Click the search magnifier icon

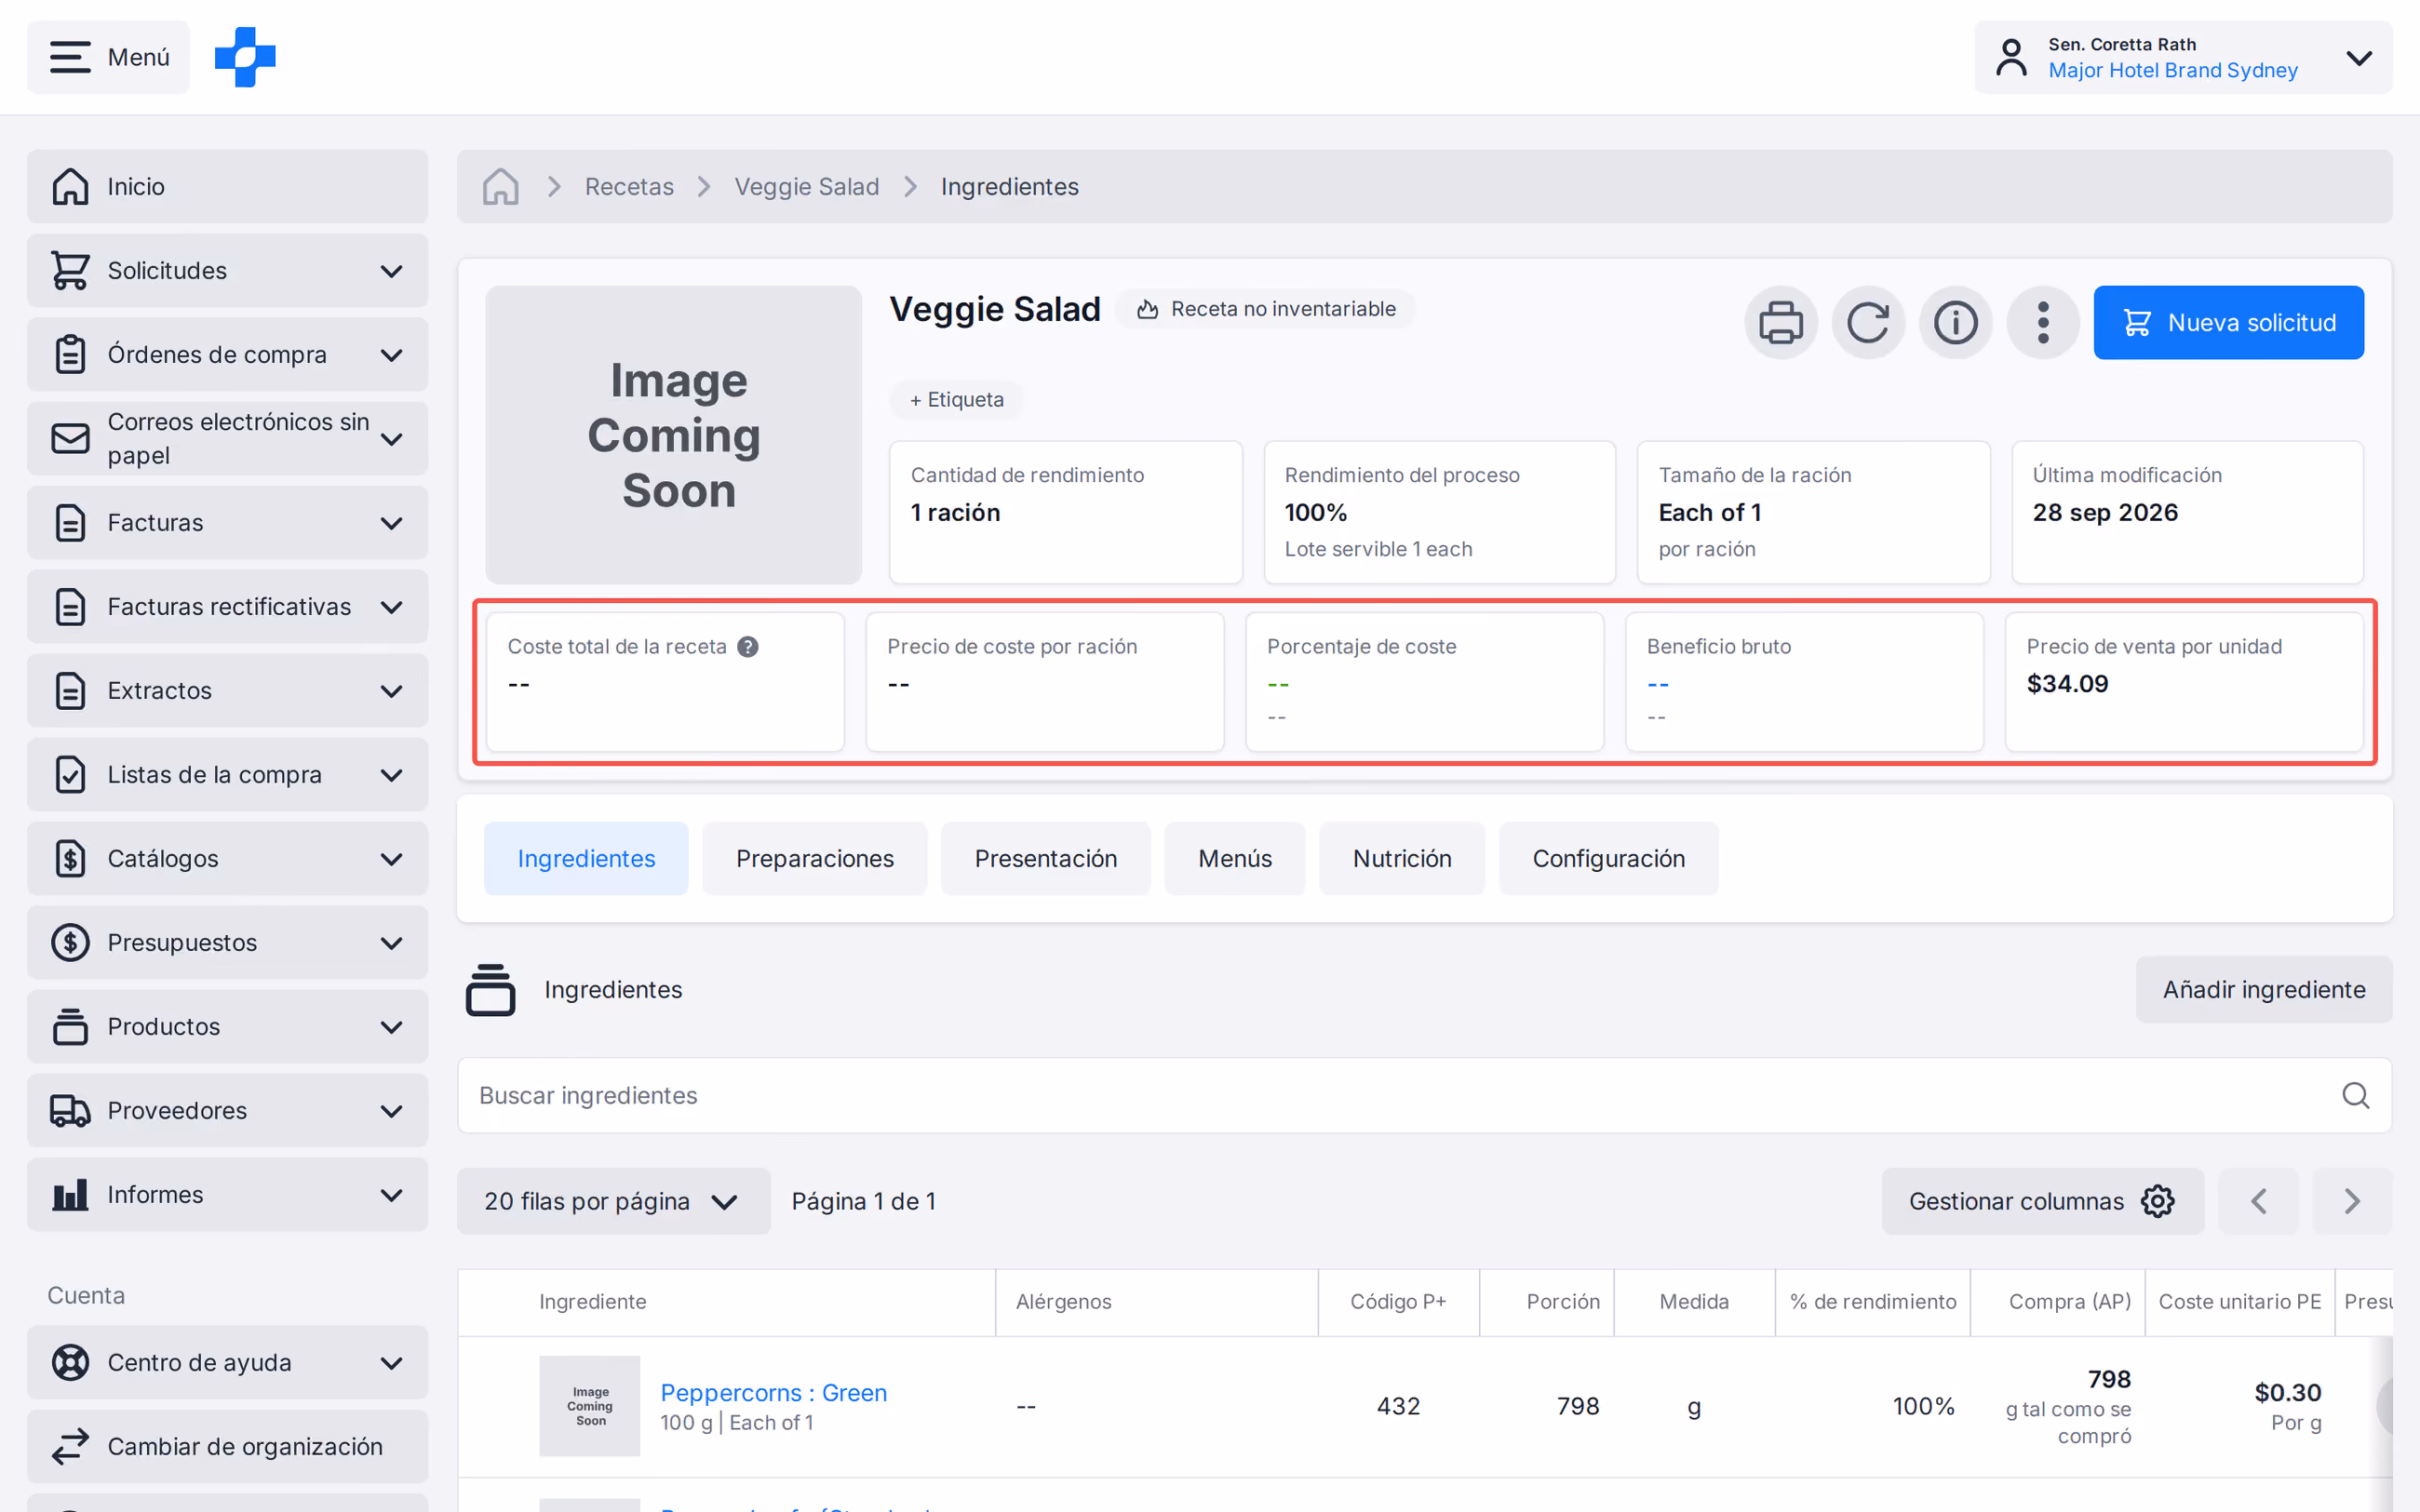click(2355, 1095)
